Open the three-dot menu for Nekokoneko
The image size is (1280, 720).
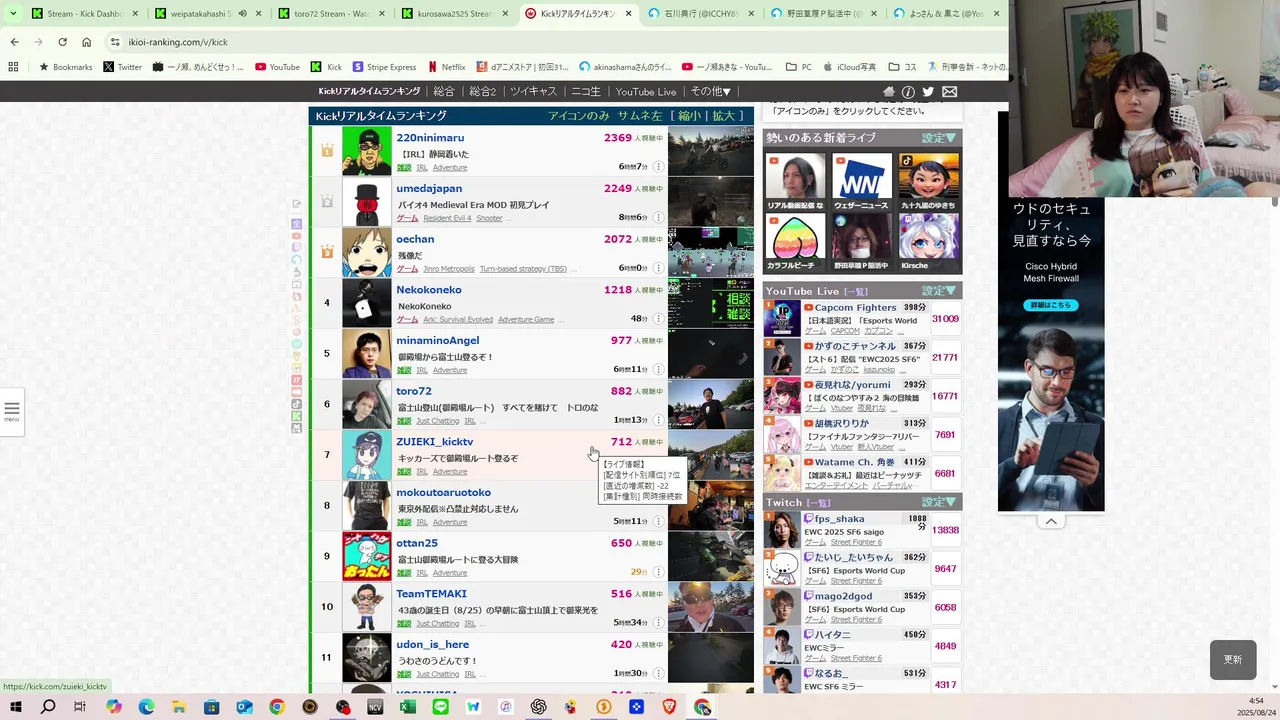[x=658, y=318]
